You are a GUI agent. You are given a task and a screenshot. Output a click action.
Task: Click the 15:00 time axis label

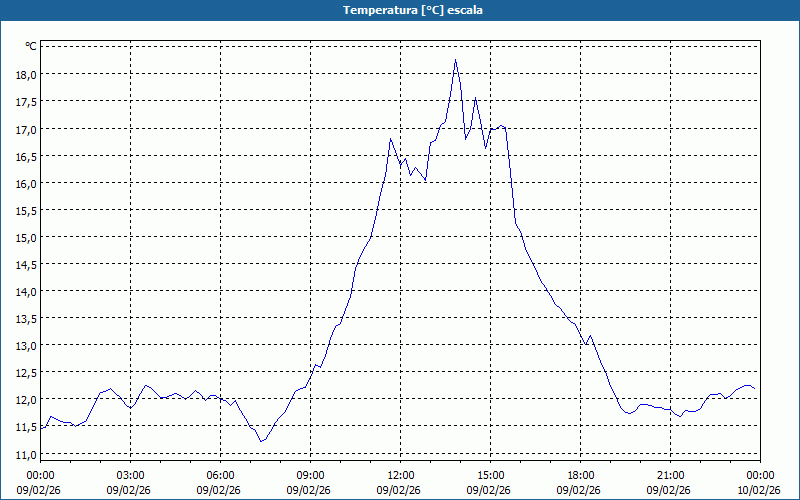(x=491, y=475)
